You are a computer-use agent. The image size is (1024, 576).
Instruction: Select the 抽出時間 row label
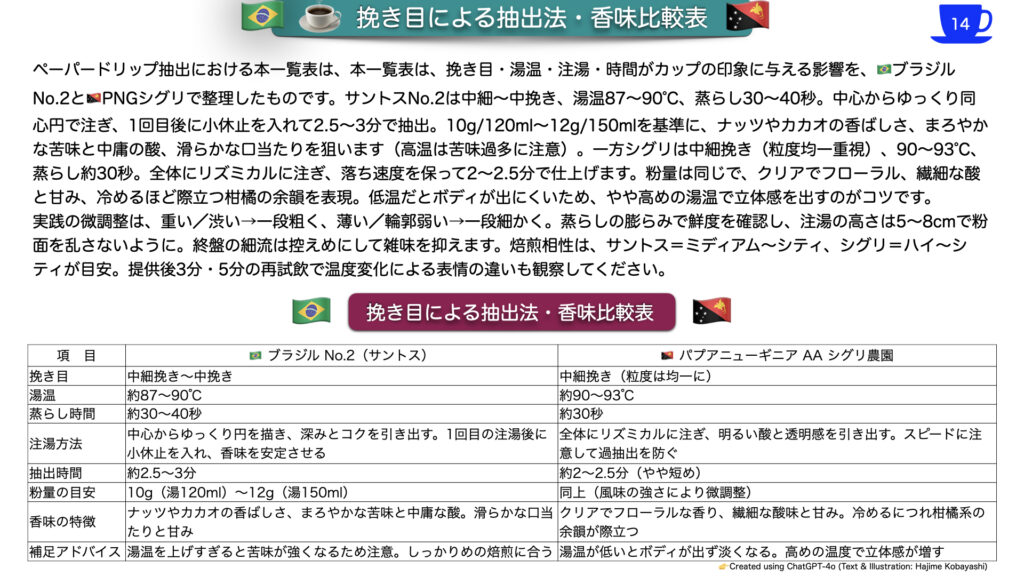(x=56, y=473)
